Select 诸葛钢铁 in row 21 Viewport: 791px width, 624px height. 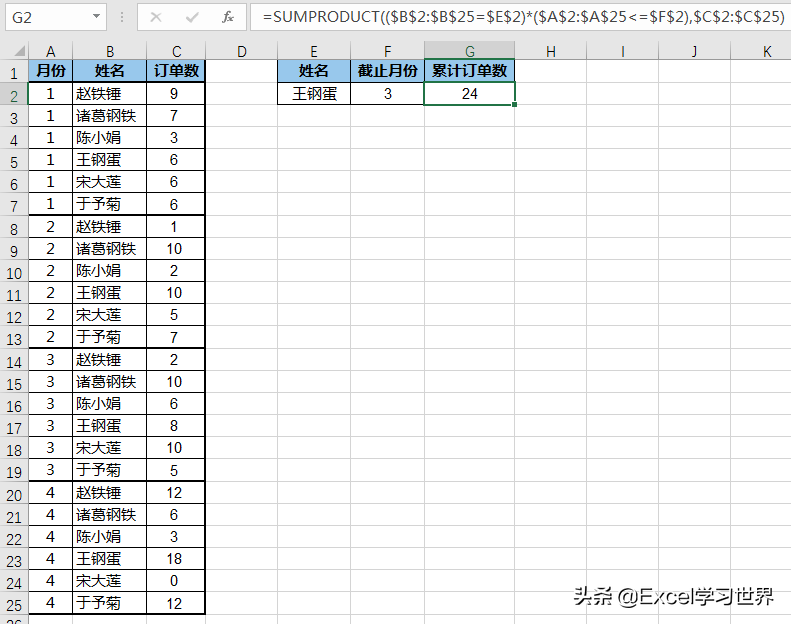[109, 515]
